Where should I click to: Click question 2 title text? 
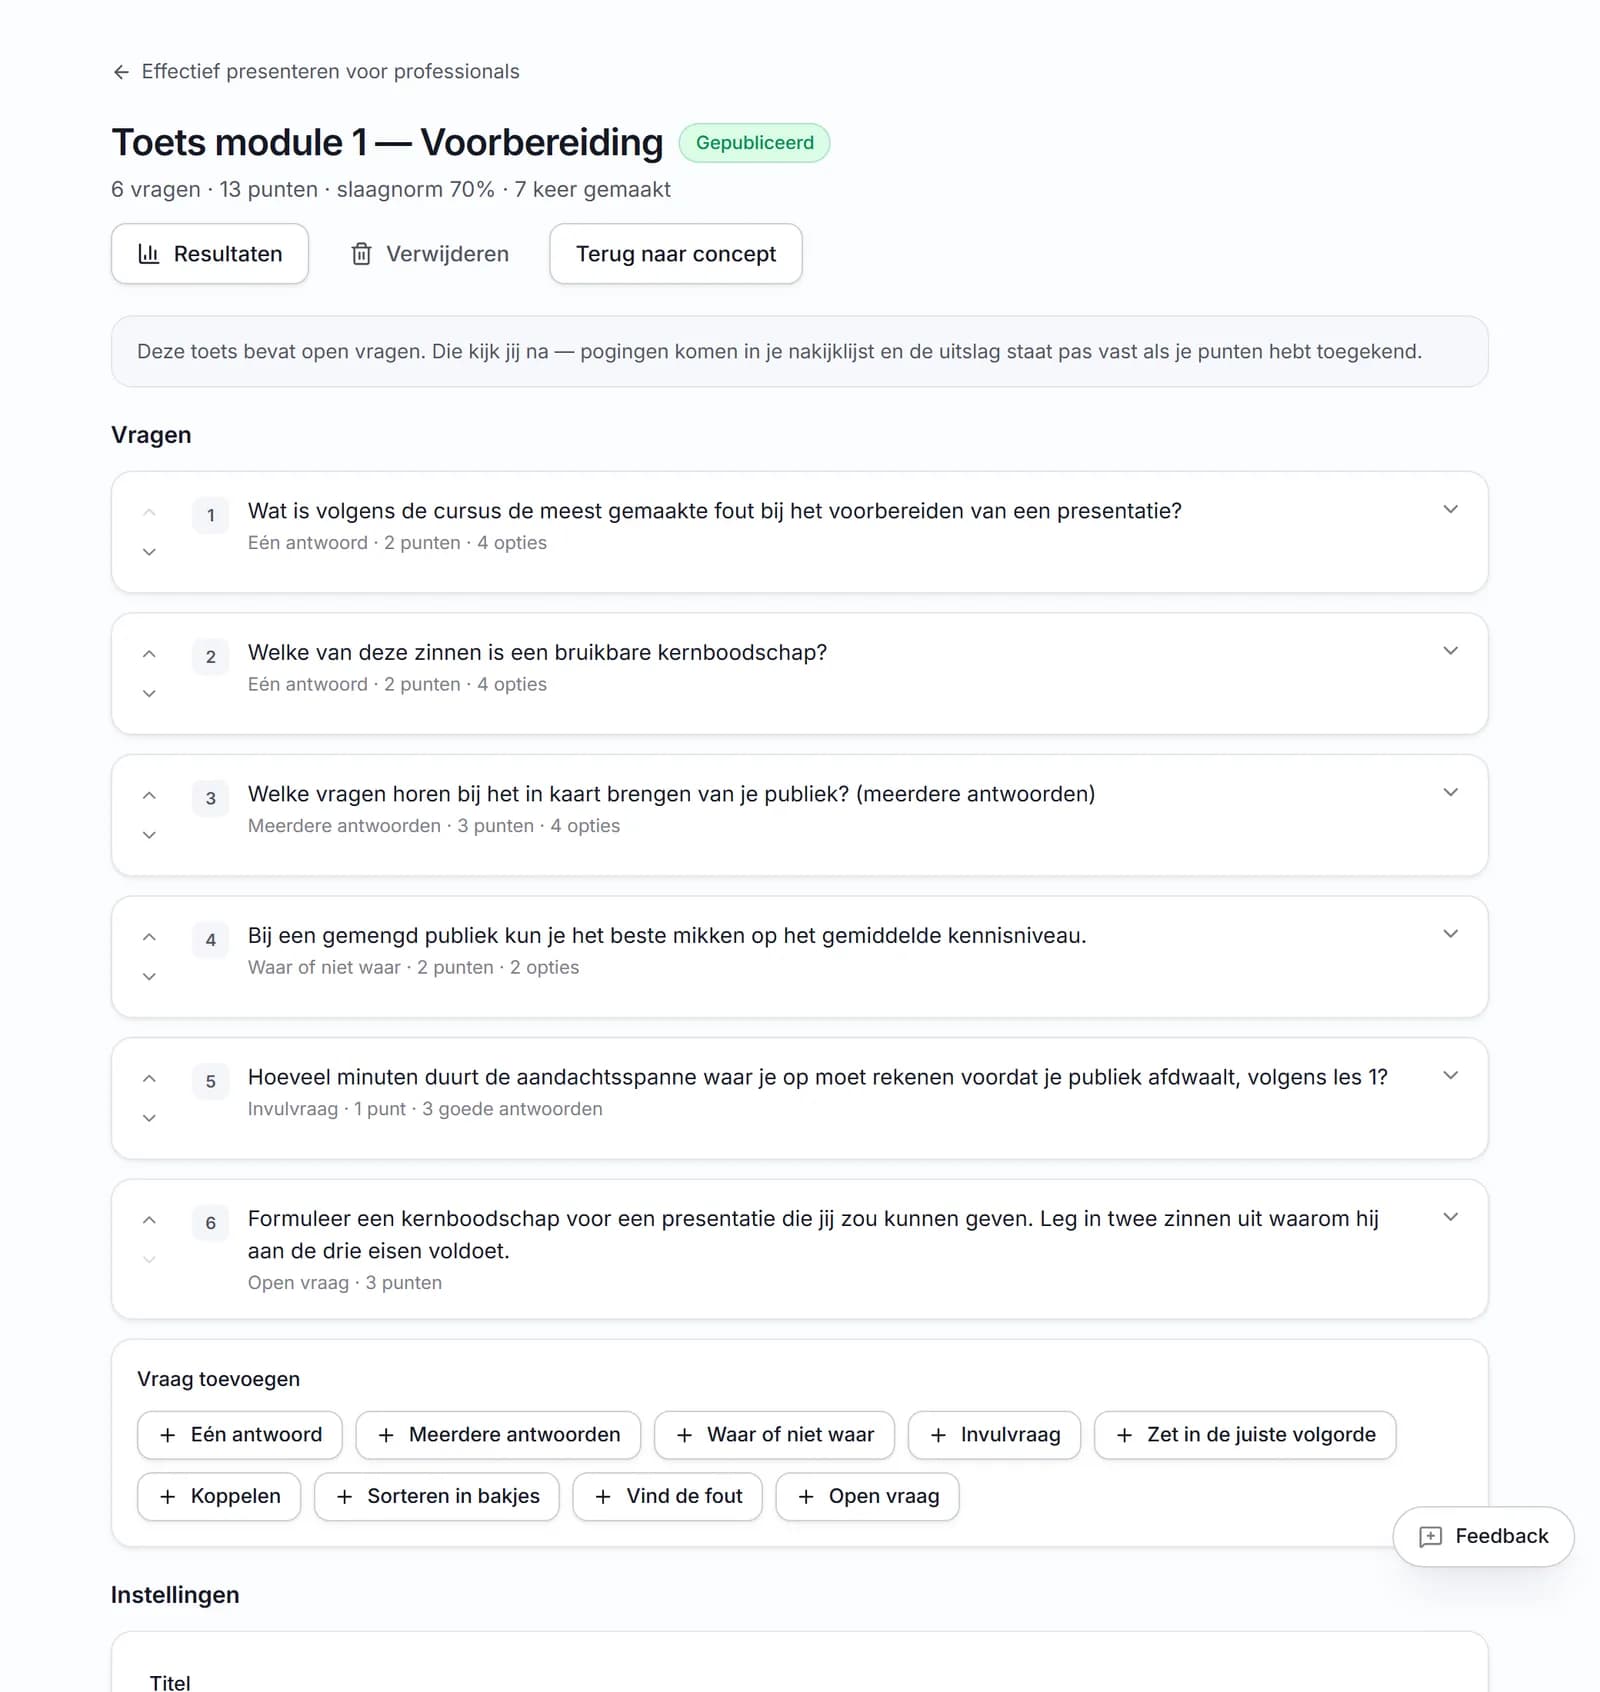pos(538,653)
